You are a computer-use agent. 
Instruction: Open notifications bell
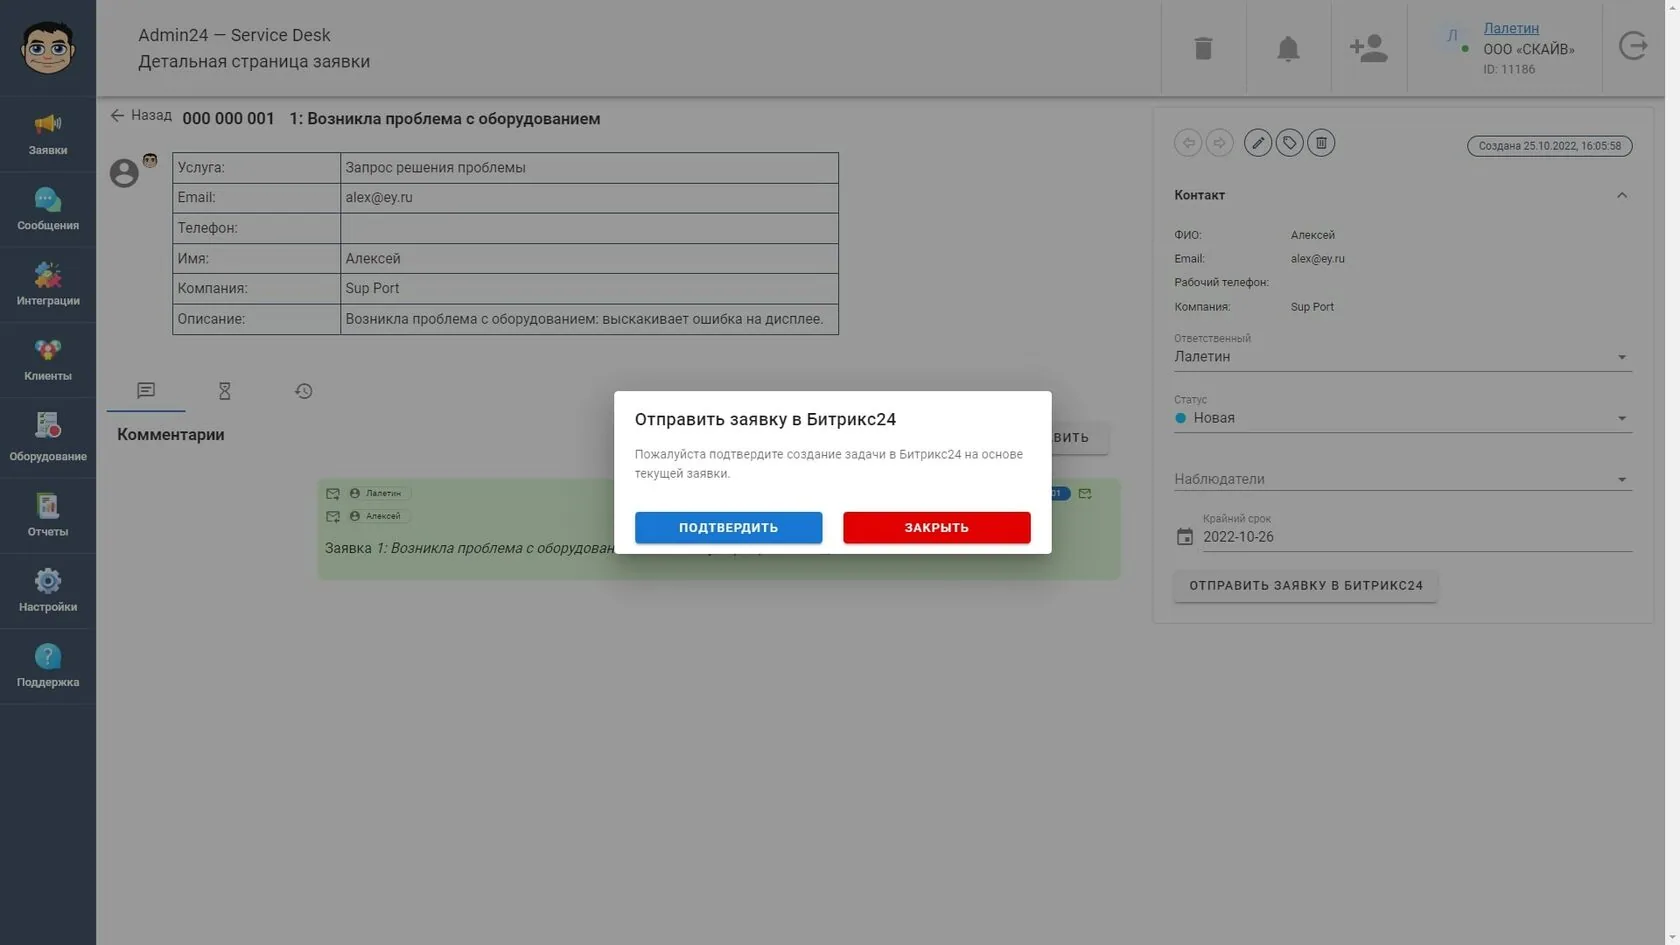click(x=1288, y=48)
